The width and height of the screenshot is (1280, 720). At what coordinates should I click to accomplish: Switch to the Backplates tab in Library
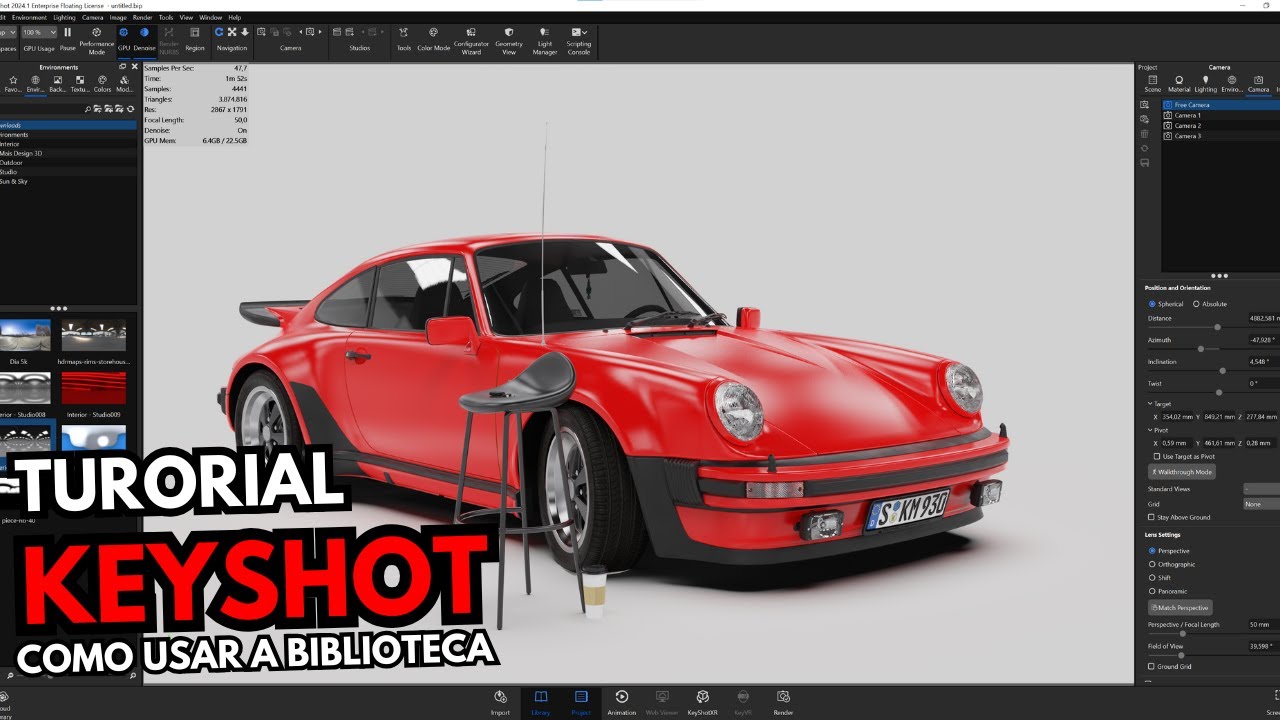(58, 83)
